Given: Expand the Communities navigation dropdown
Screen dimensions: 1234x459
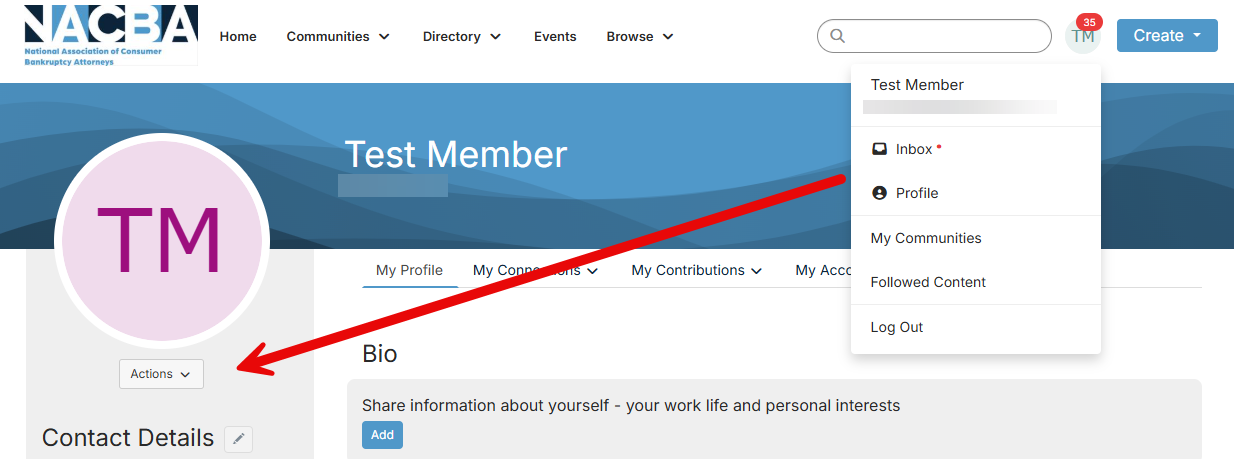Looking at the screenshot, I should point(338,36).
